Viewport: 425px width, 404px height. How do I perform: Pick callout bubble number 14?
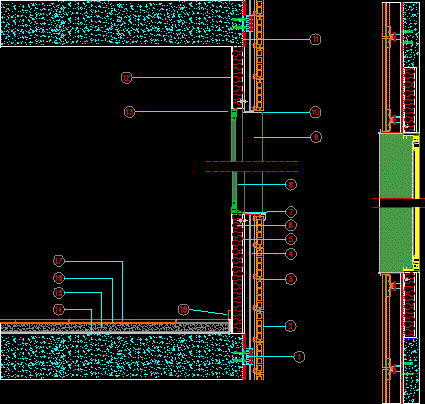click(59, 310)
